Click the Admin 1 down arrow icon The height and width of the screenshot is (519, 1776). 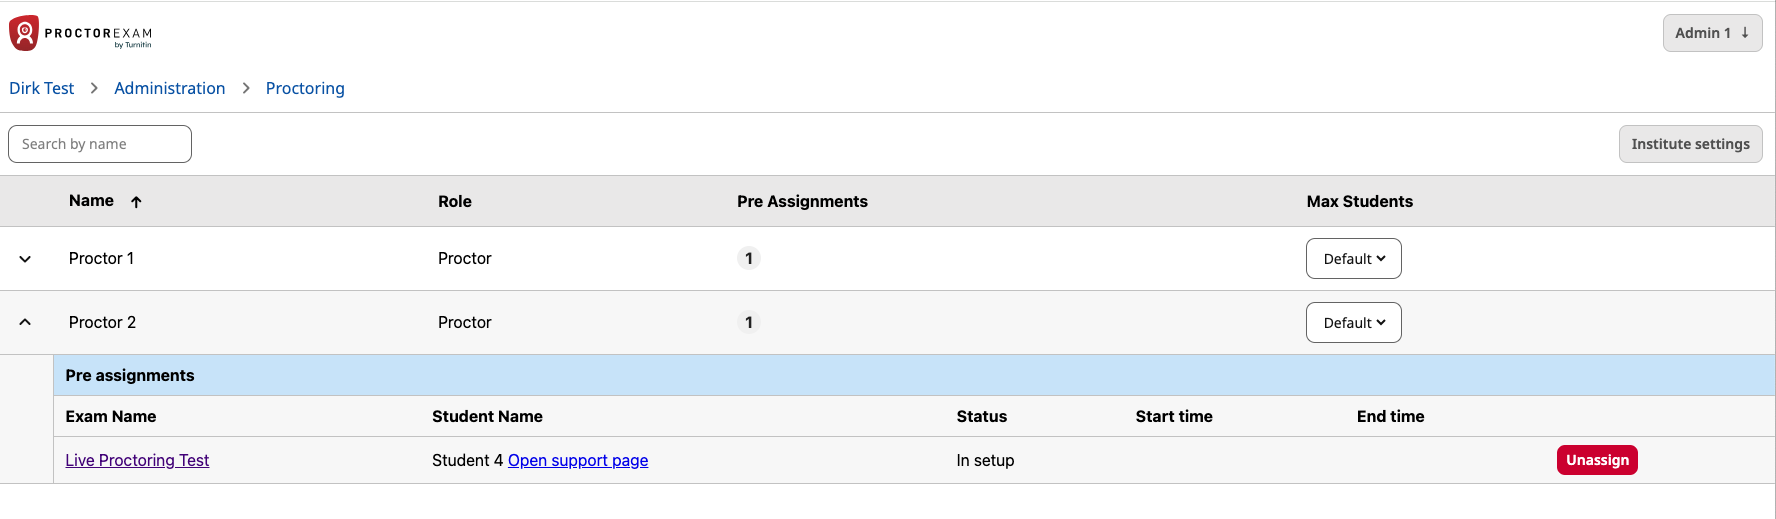click(1745, 33)
